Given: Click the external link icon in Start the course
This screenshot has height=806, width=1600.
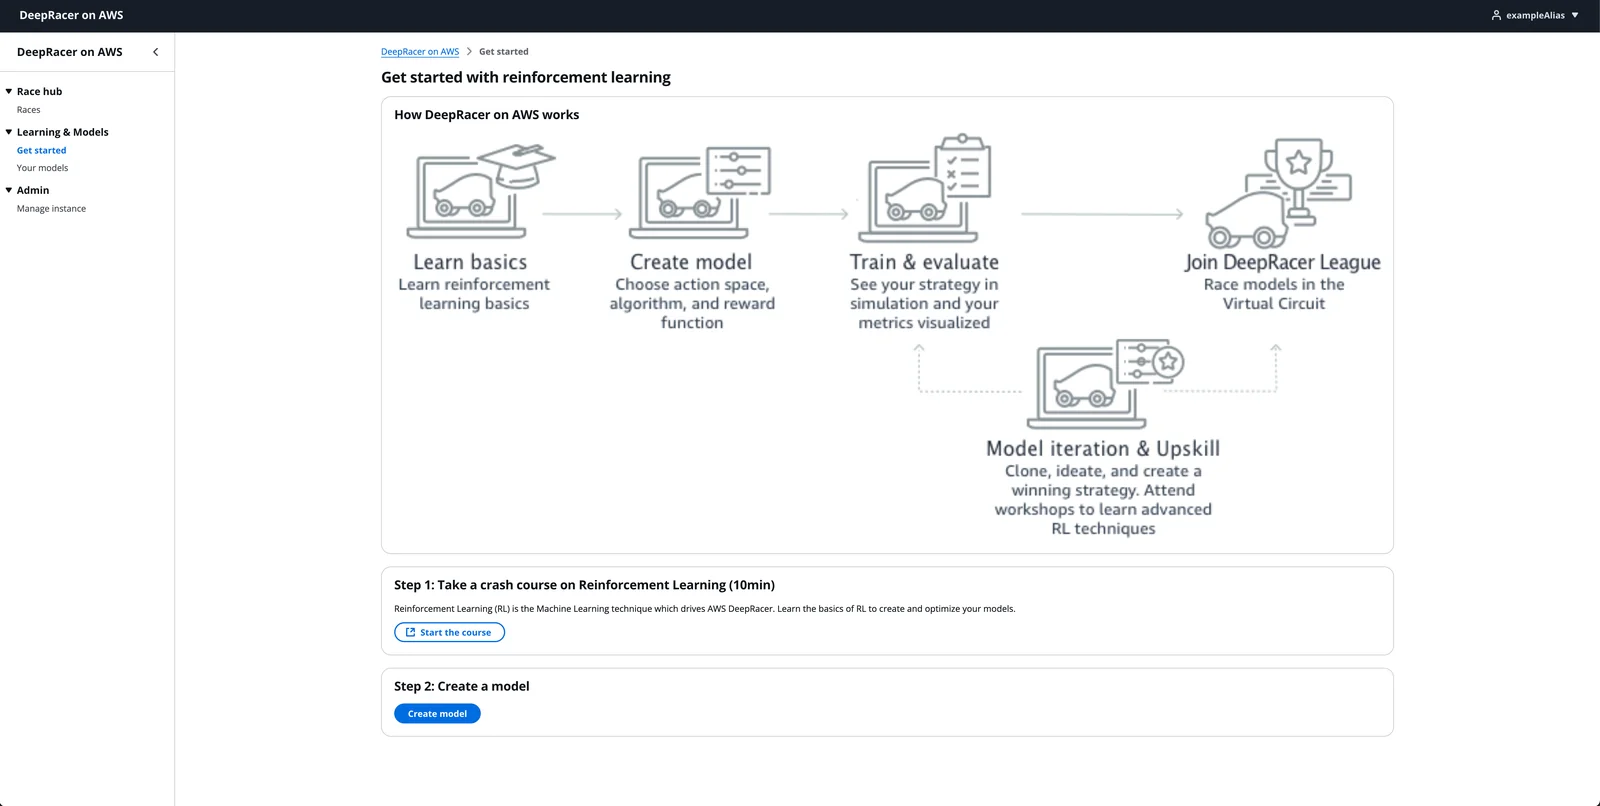Looking at the screenshot, I should coord(410,632).
